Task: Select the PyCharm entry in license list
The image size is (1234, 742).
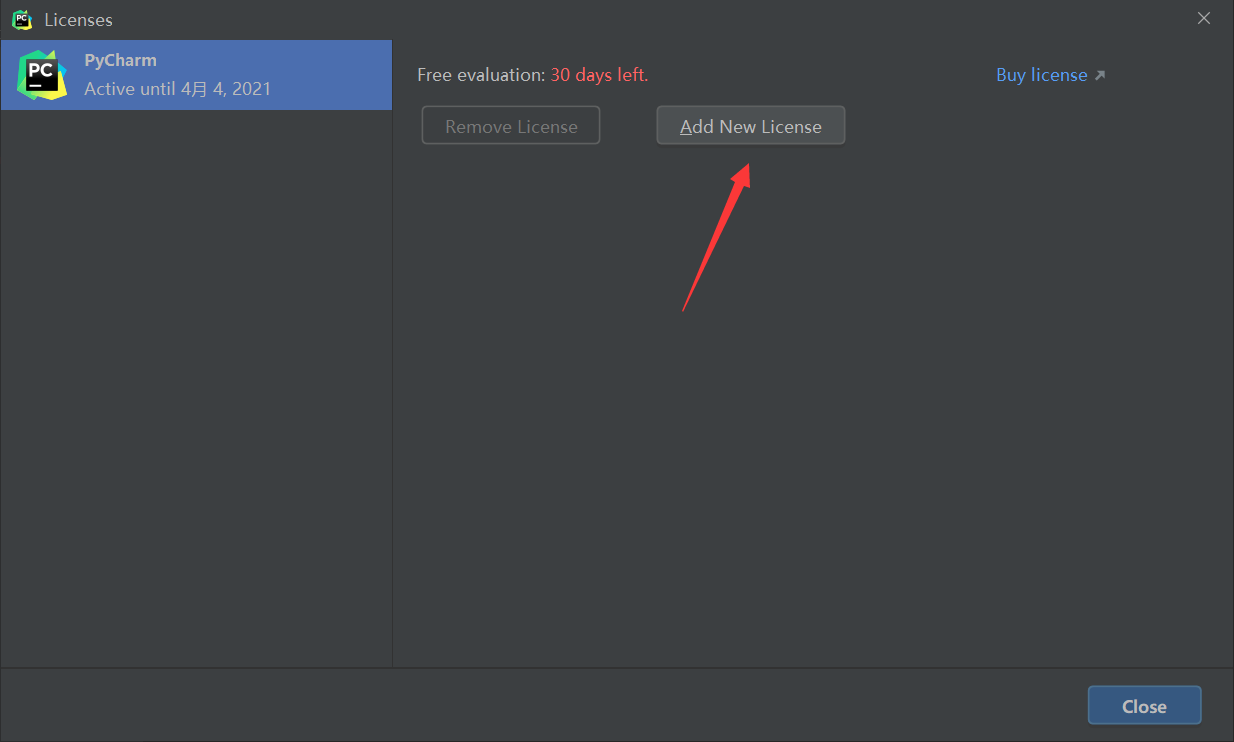Action: coord(196,75)
